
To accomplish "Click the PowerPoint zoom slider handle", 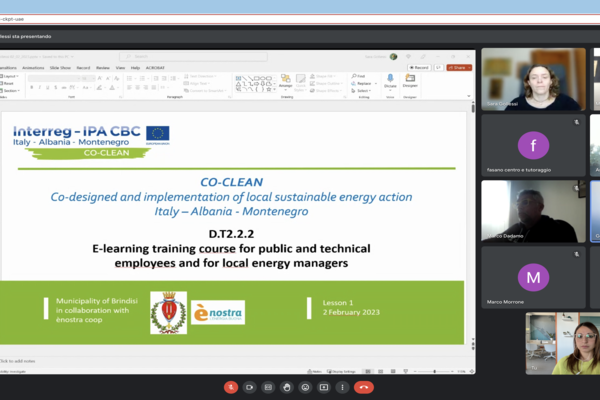I will [x=435, y=371].
